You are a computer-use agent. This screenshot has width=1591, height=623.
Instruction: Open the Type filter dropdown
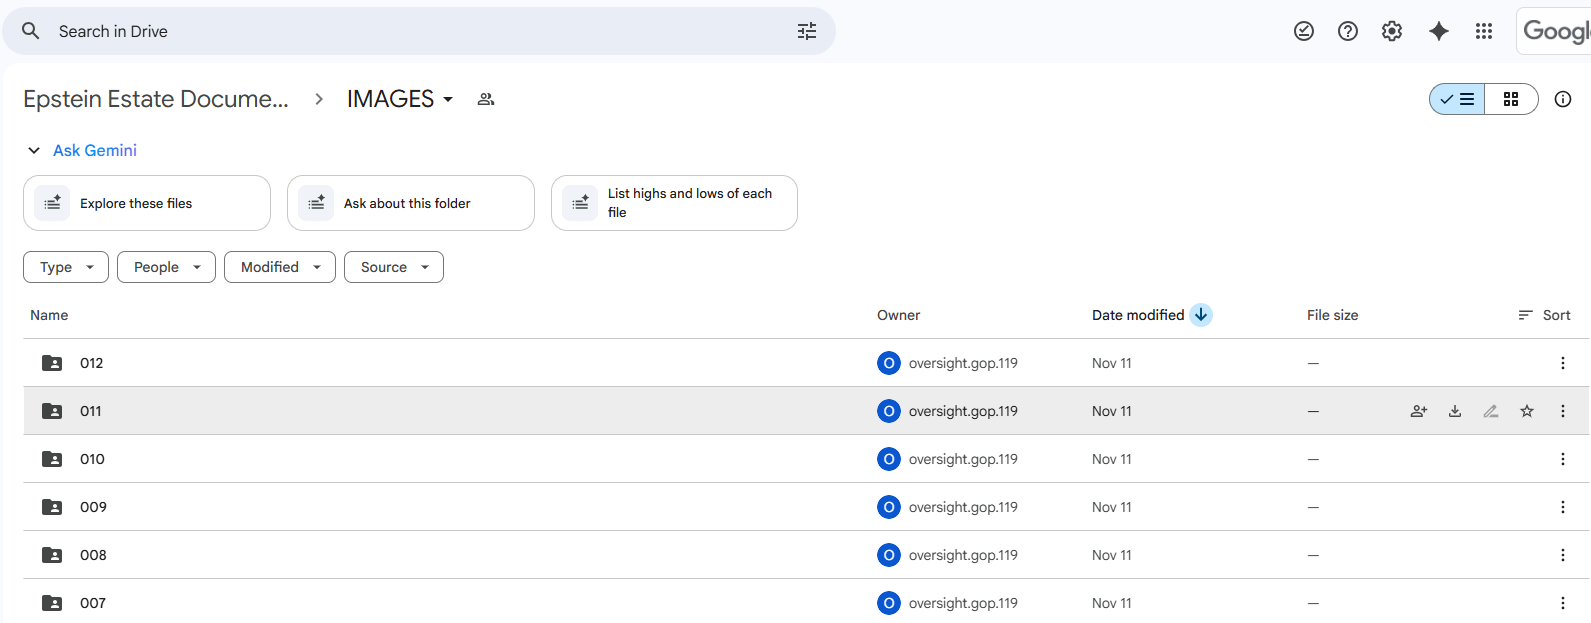pos(66,267)
